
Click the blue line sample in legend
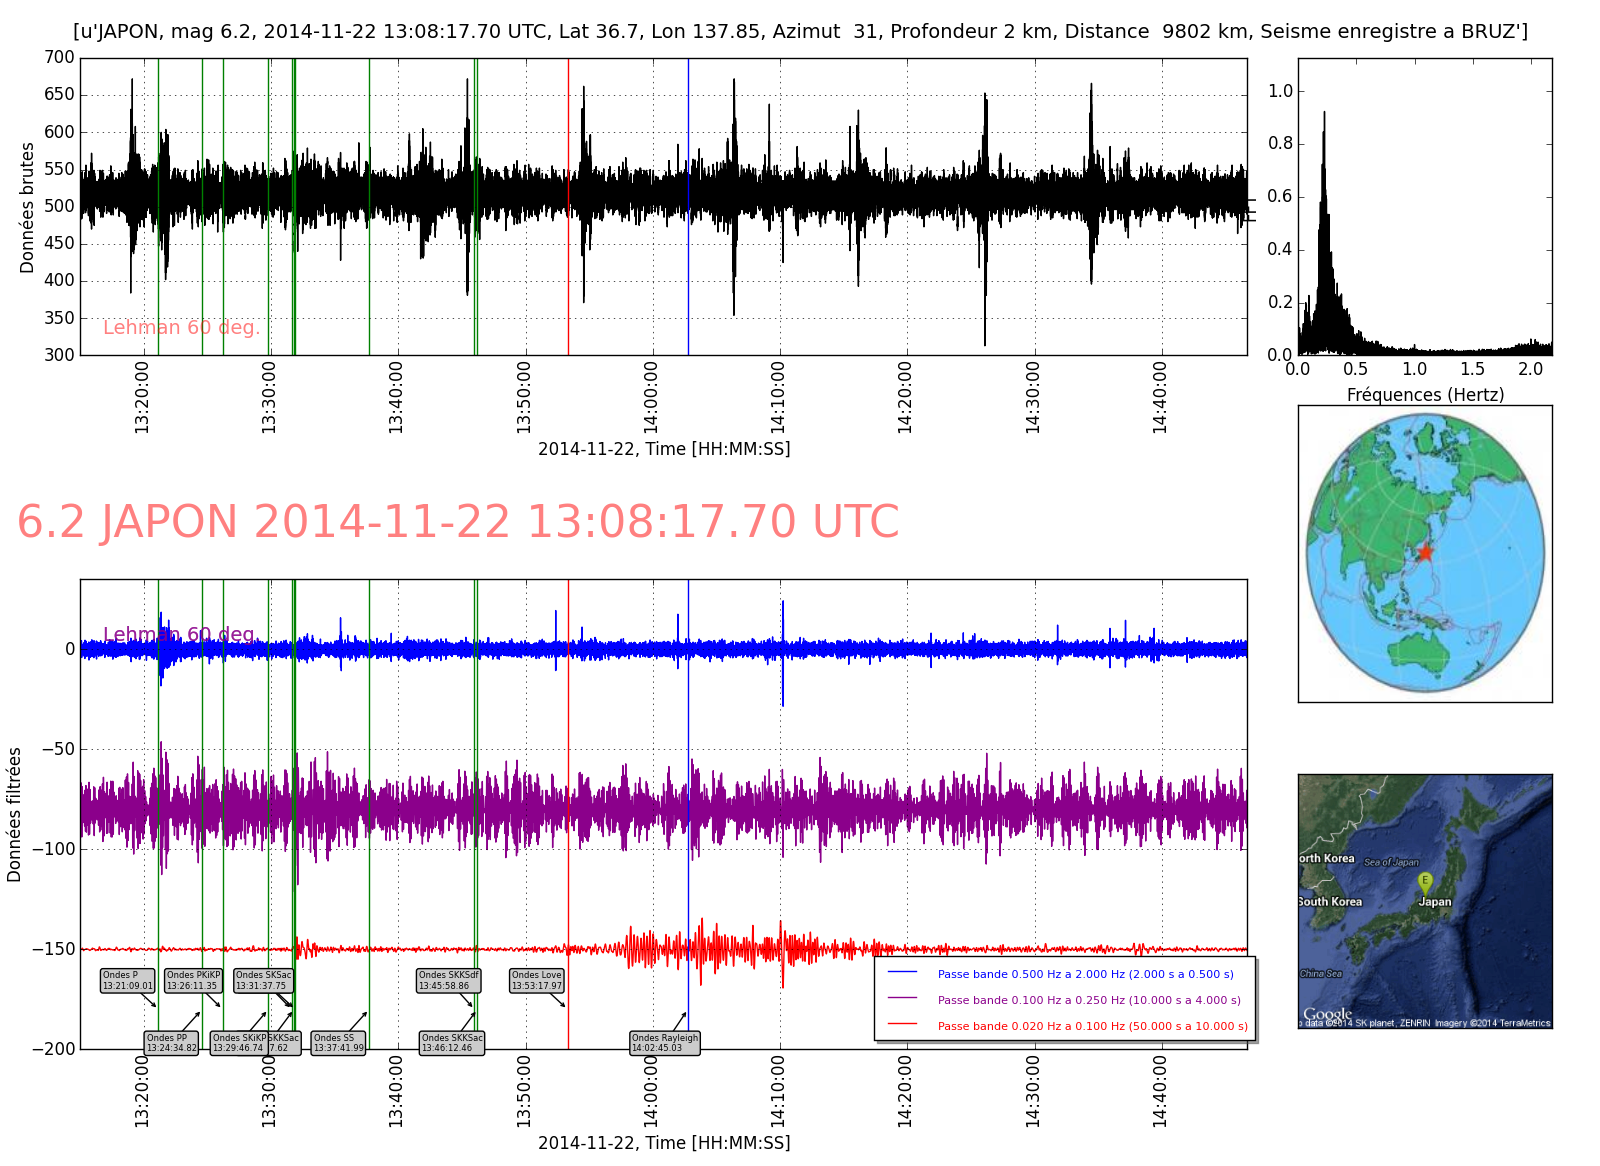[902, 973]
